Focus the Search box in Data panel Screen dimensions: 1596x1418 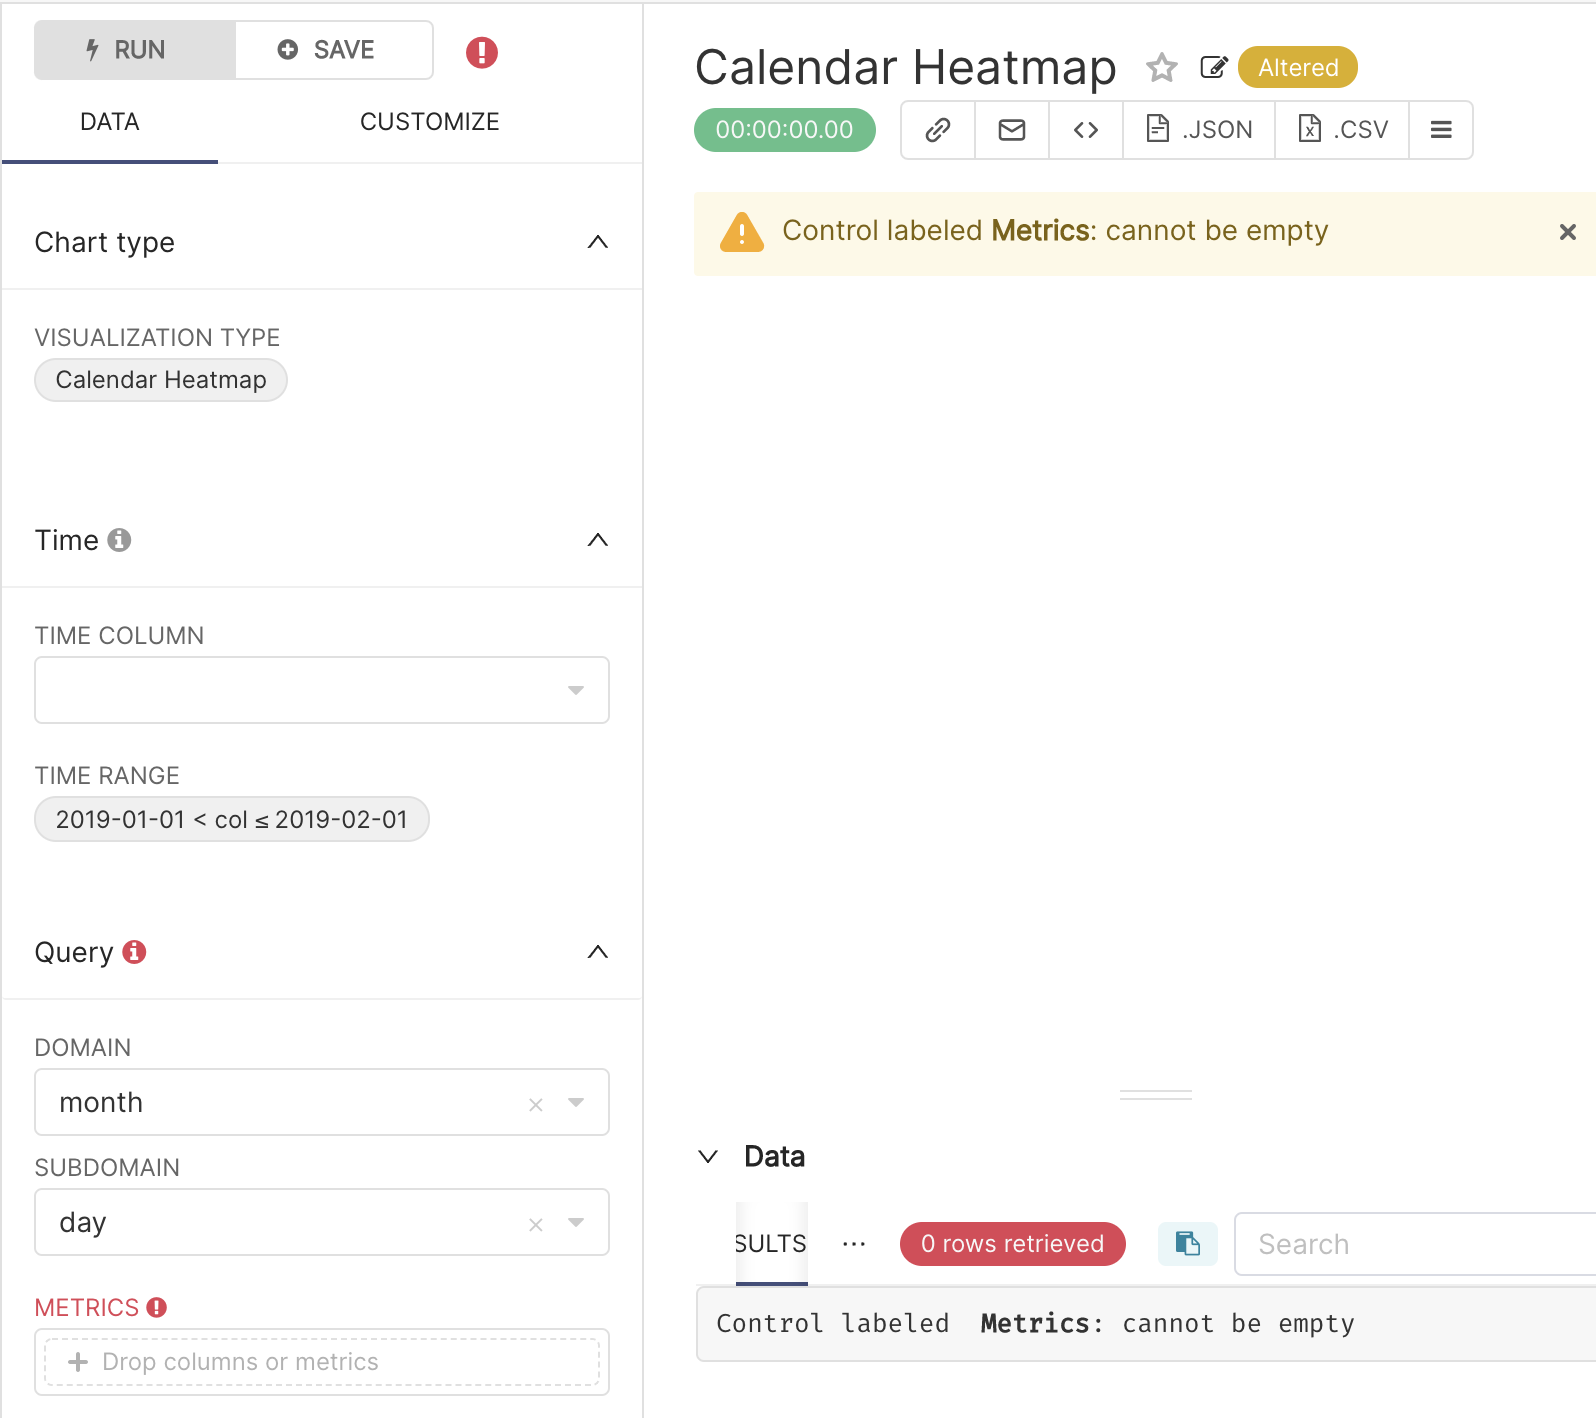click(x=1415, y=1244)
